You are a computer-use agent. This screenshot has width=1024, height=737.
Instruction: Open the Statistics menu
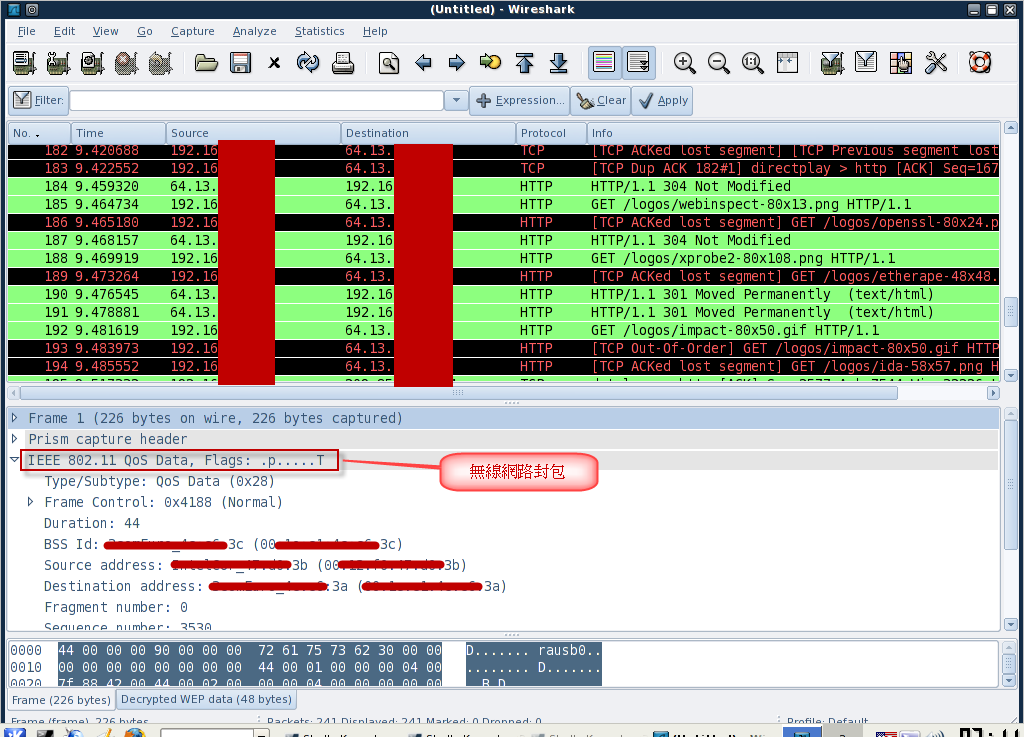tap(319, 31)
